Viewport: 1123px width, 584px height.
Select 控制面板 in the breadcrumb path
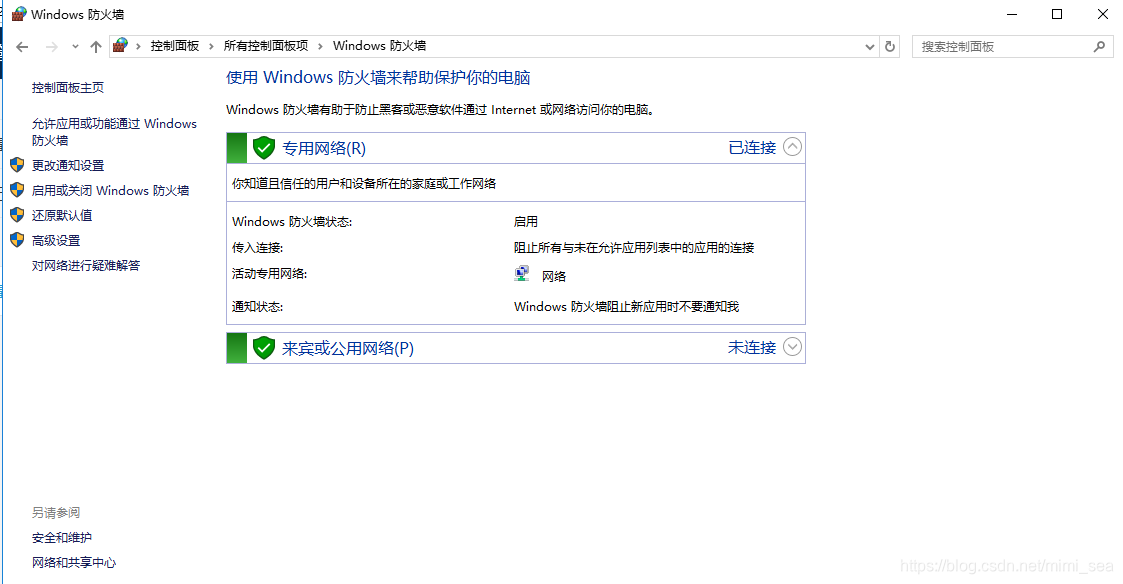tap(175, 46)
